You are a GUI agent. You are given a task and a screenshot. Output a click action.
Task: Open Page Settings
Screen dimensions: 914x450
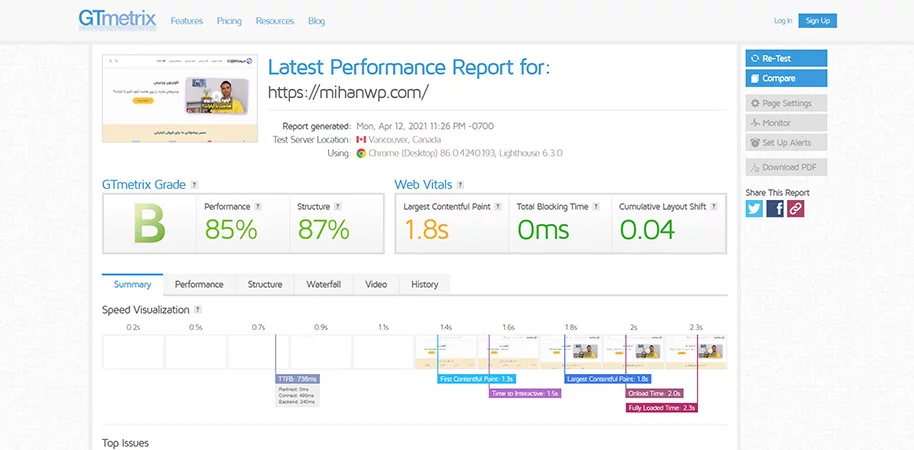point(786,103)
